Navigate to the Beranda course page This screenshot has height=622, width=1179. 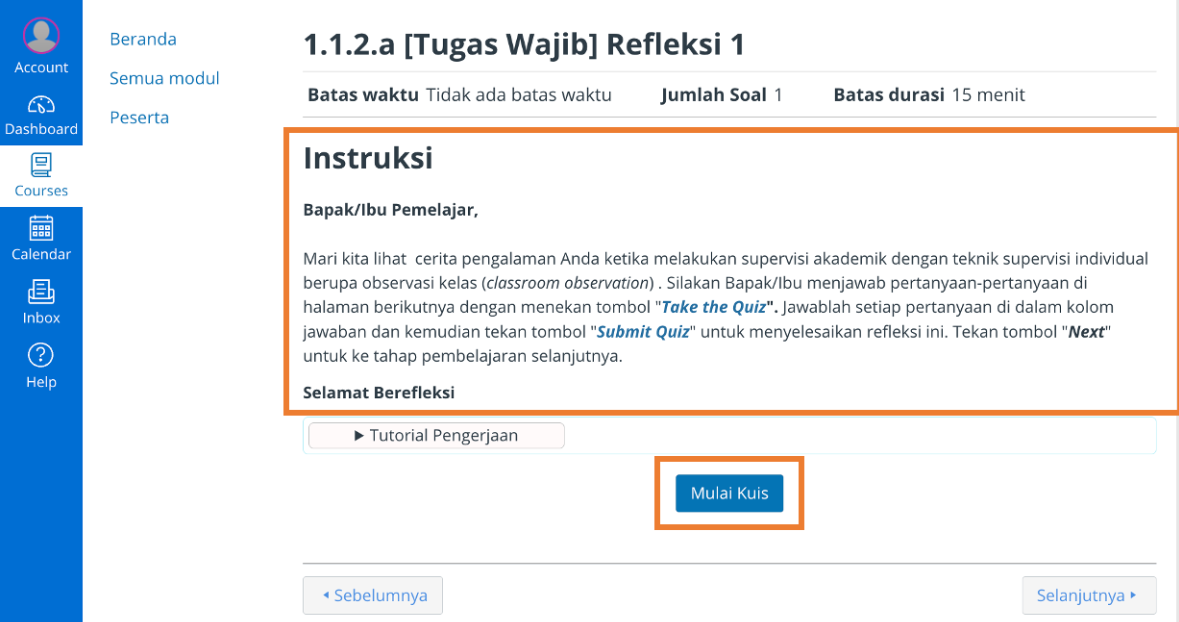click(x=143, y=39)
